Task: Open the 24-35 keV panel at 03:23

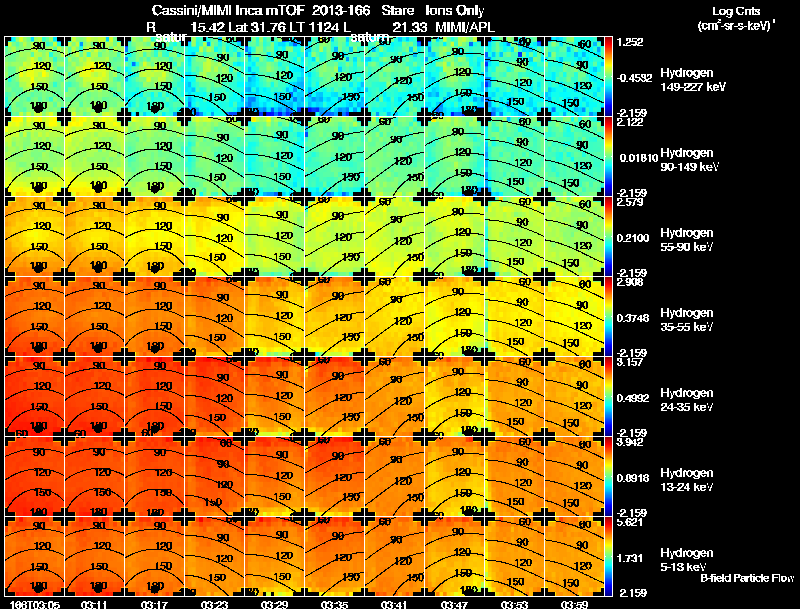Action: (215, 397)
